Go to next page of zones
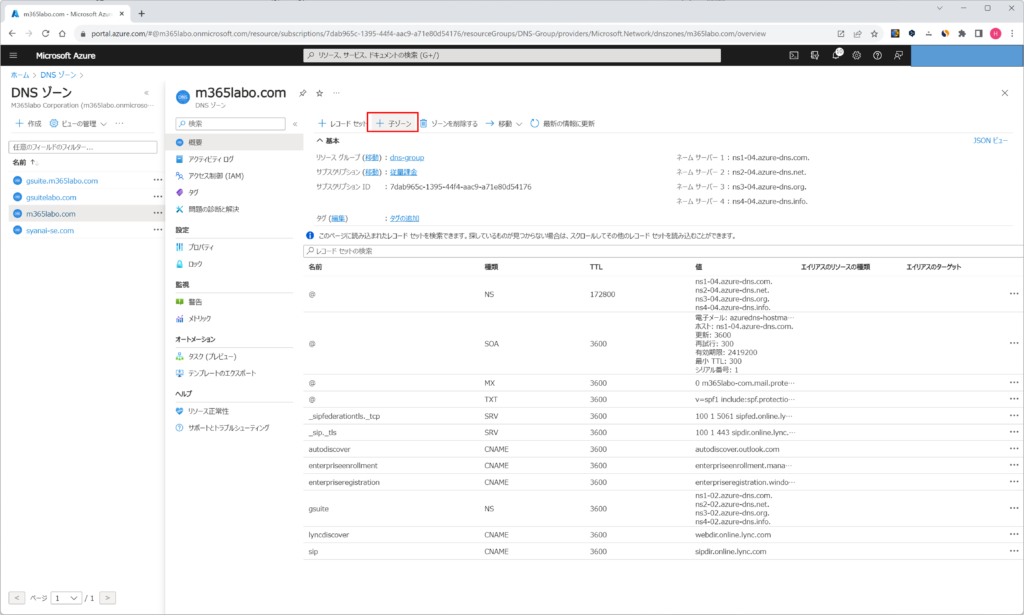1024x615 pixels. coord(108,597)
